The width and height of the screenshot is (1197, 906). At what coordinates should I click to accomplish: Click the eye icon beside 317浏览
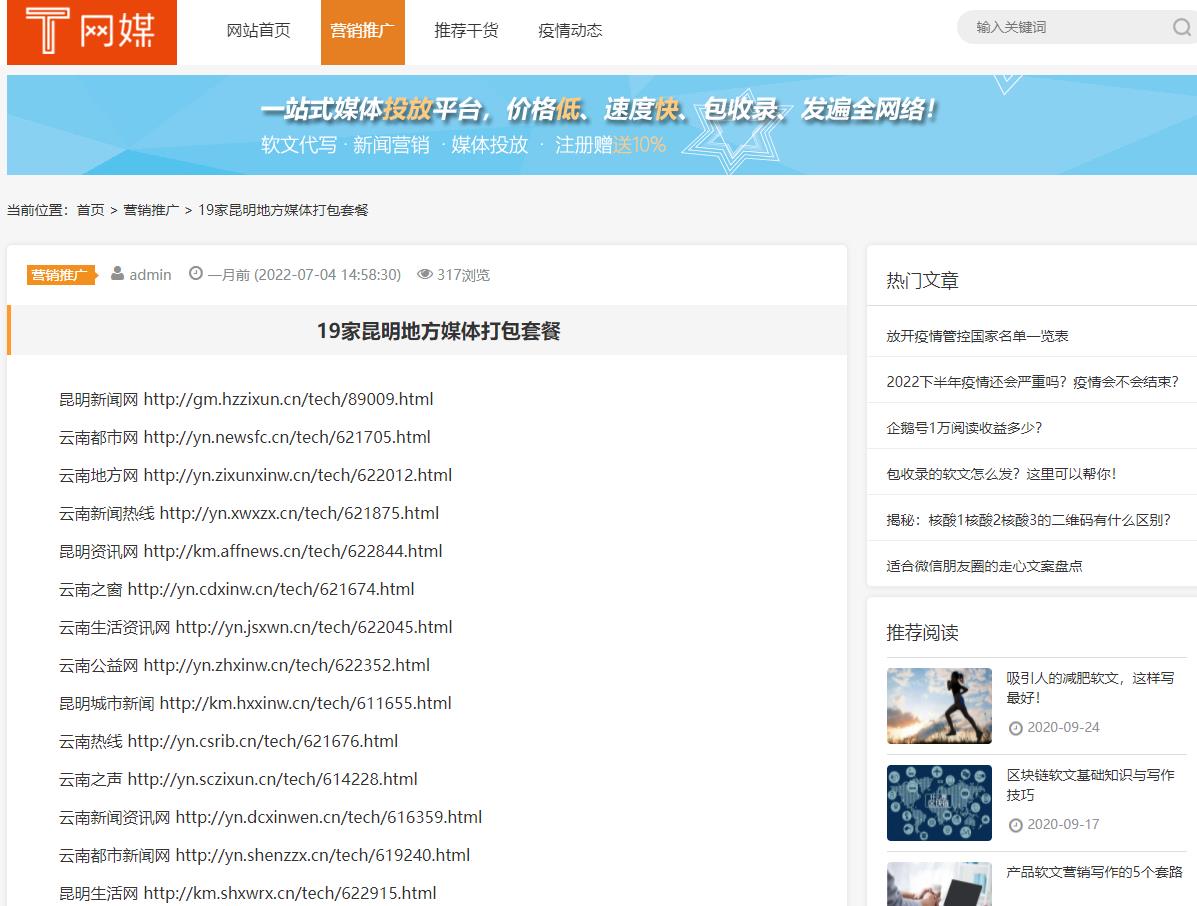(424, 274)
